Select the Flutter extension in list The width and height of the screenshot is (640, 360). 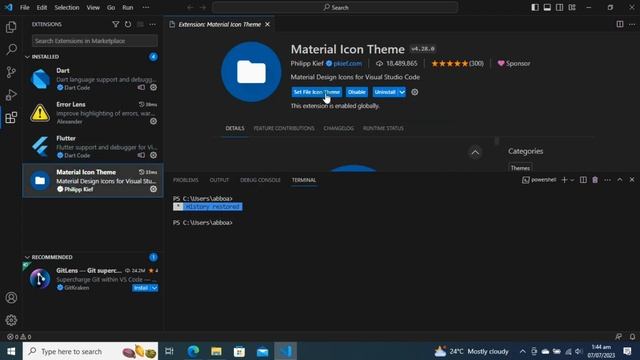93,147
